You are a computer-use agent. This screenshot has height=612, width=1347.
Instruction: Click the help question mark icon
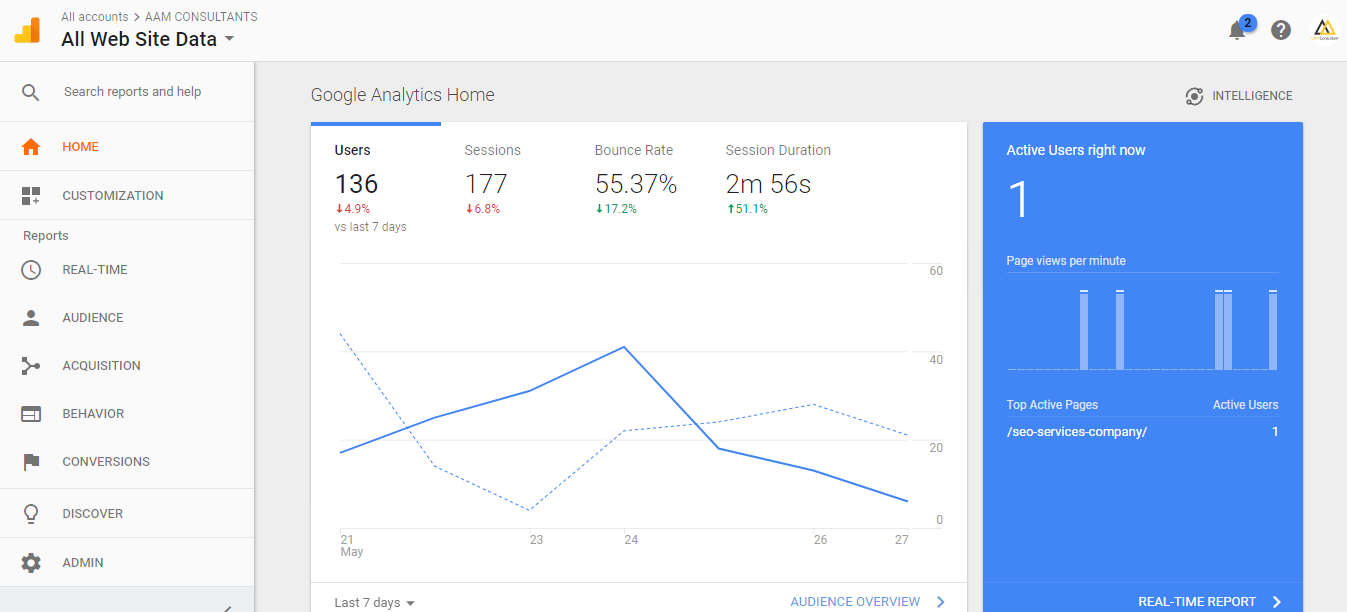pyautogui.click(x=1281, y=30)
